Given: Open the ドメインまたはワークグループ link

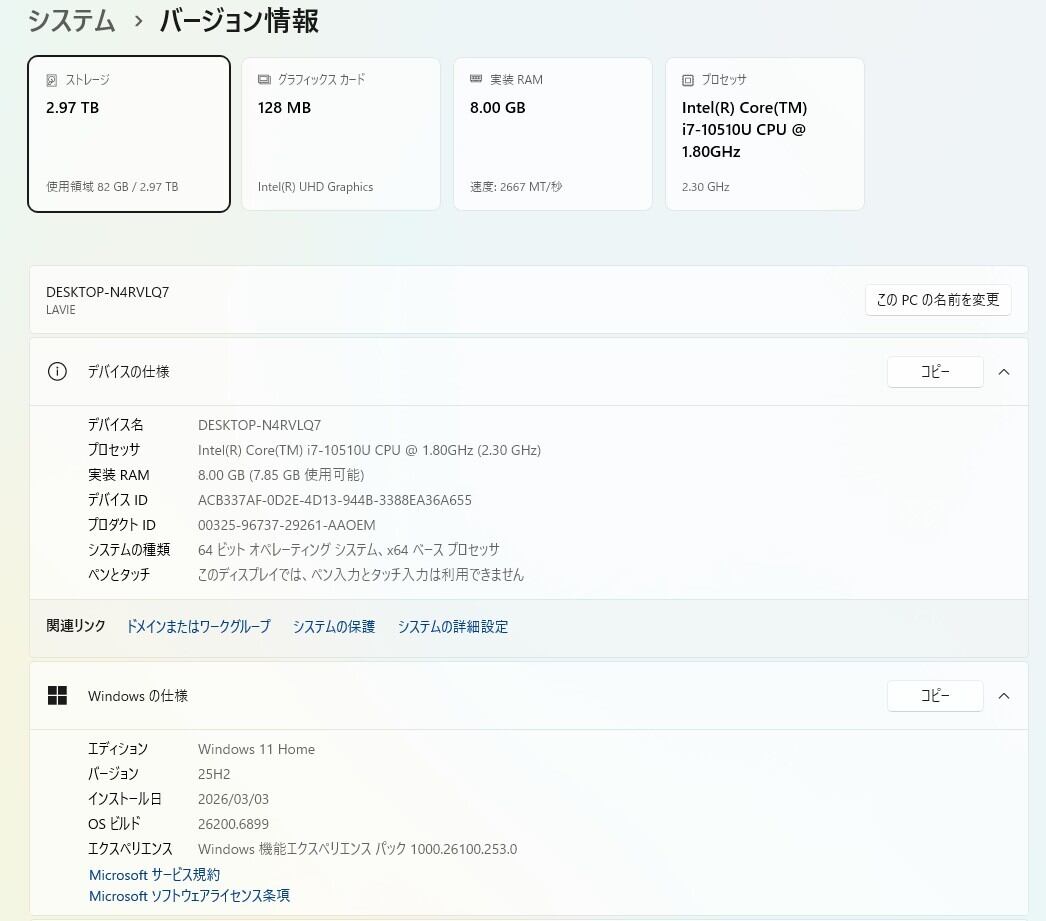Looking at the screenshot, I should (198, 627).
